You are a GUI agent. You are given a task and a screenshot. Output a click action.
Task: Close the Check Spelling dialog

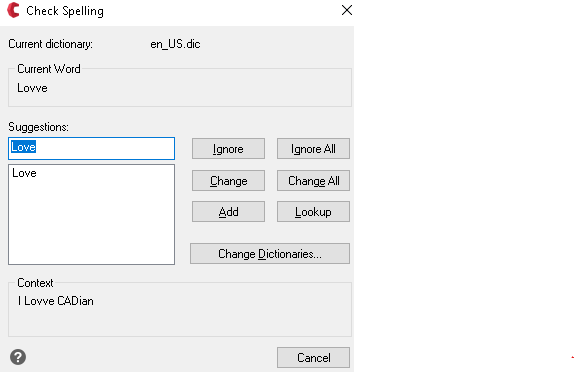point(347,10)
